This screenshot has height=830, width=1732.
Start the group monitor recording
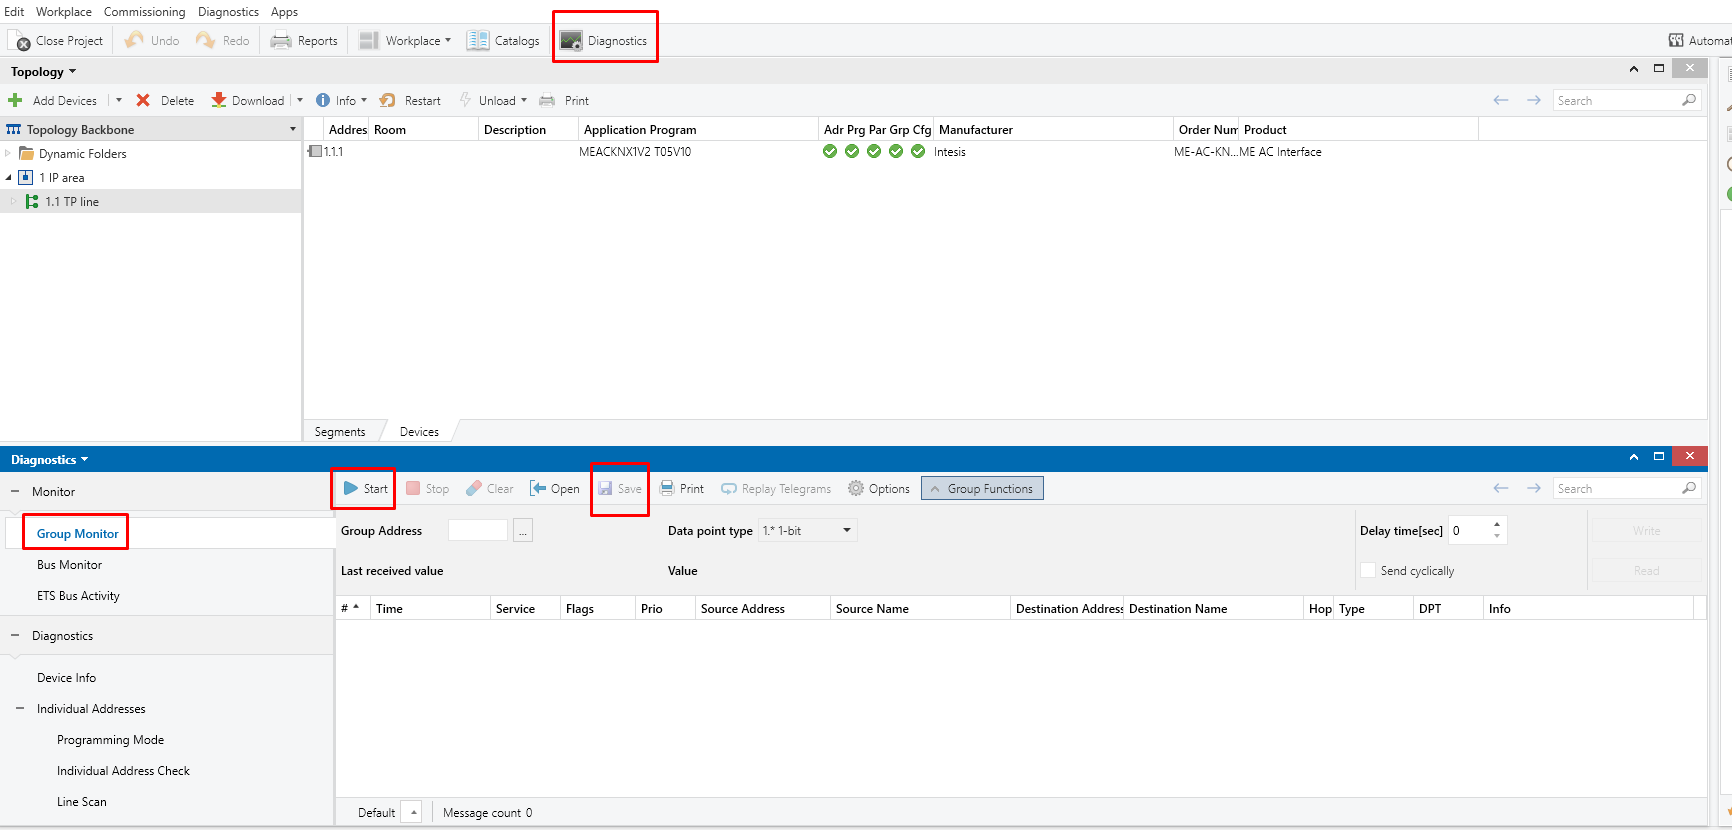pyautogui.click(x=365, y=489)
